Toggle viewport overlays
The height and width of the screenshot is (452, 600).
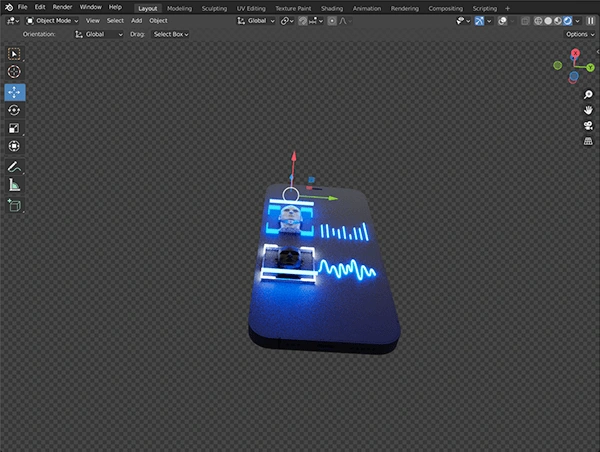point(502,21)
